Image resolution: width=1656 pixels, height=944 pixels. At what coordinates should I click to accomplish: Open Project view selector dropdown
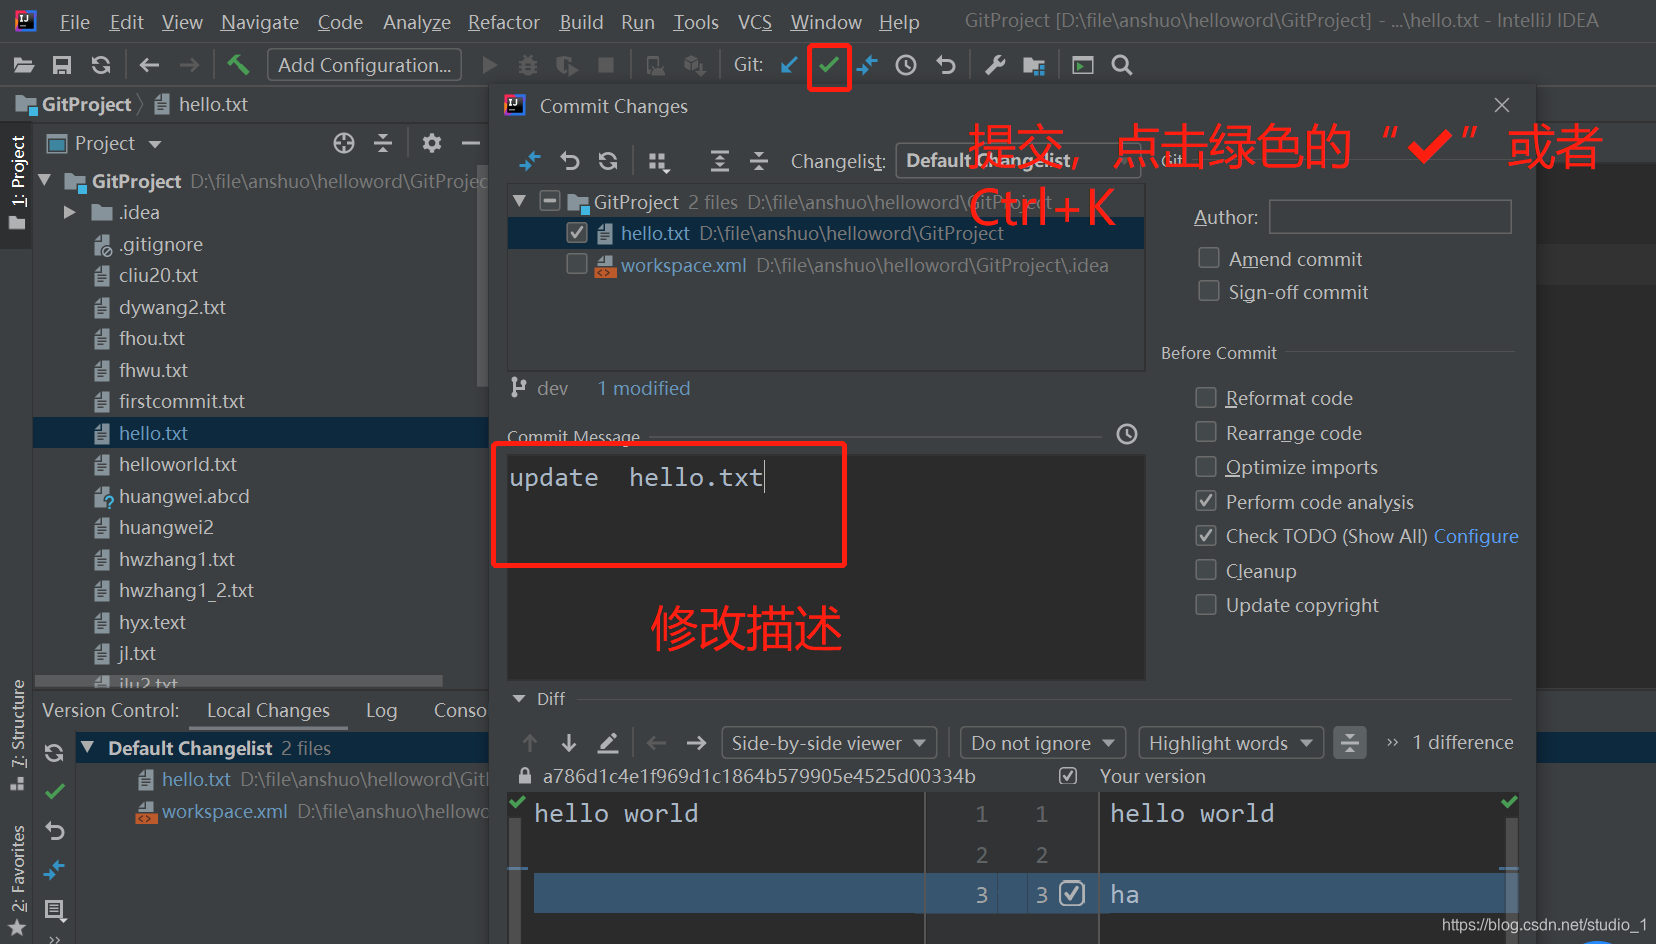(155, 144)
